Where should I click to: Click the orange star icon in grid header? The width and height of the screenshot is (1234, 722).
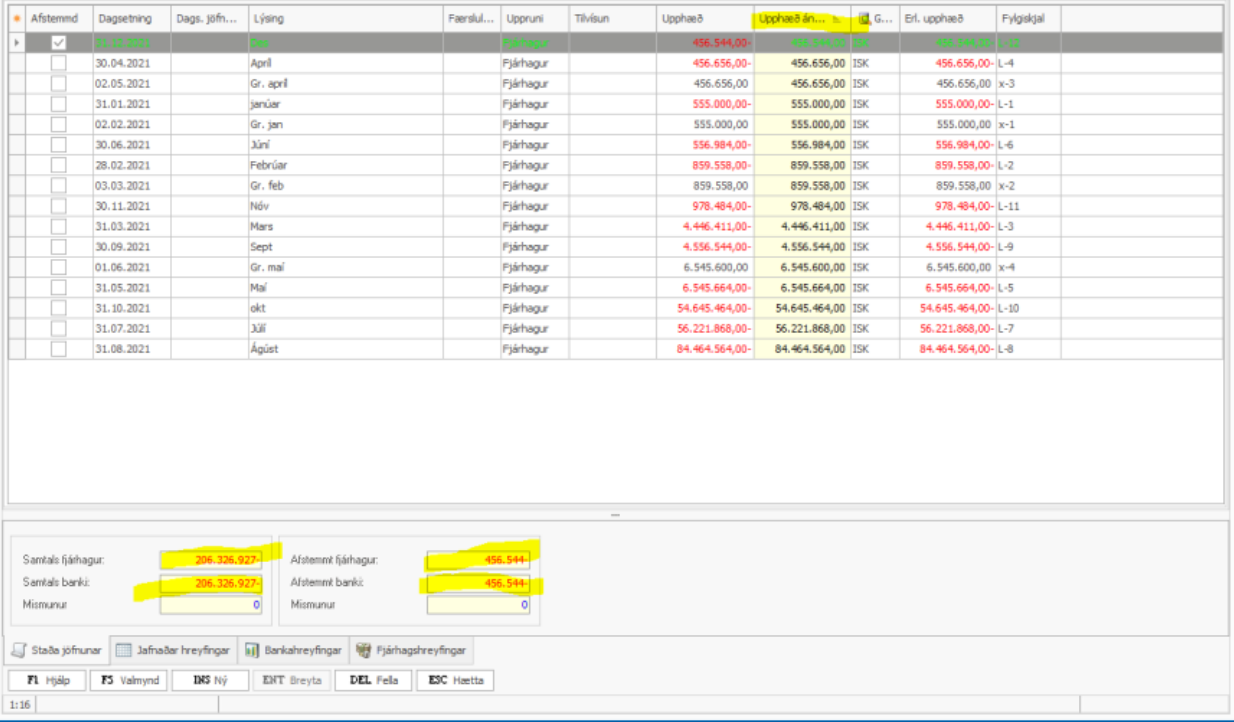click(16, 19)
